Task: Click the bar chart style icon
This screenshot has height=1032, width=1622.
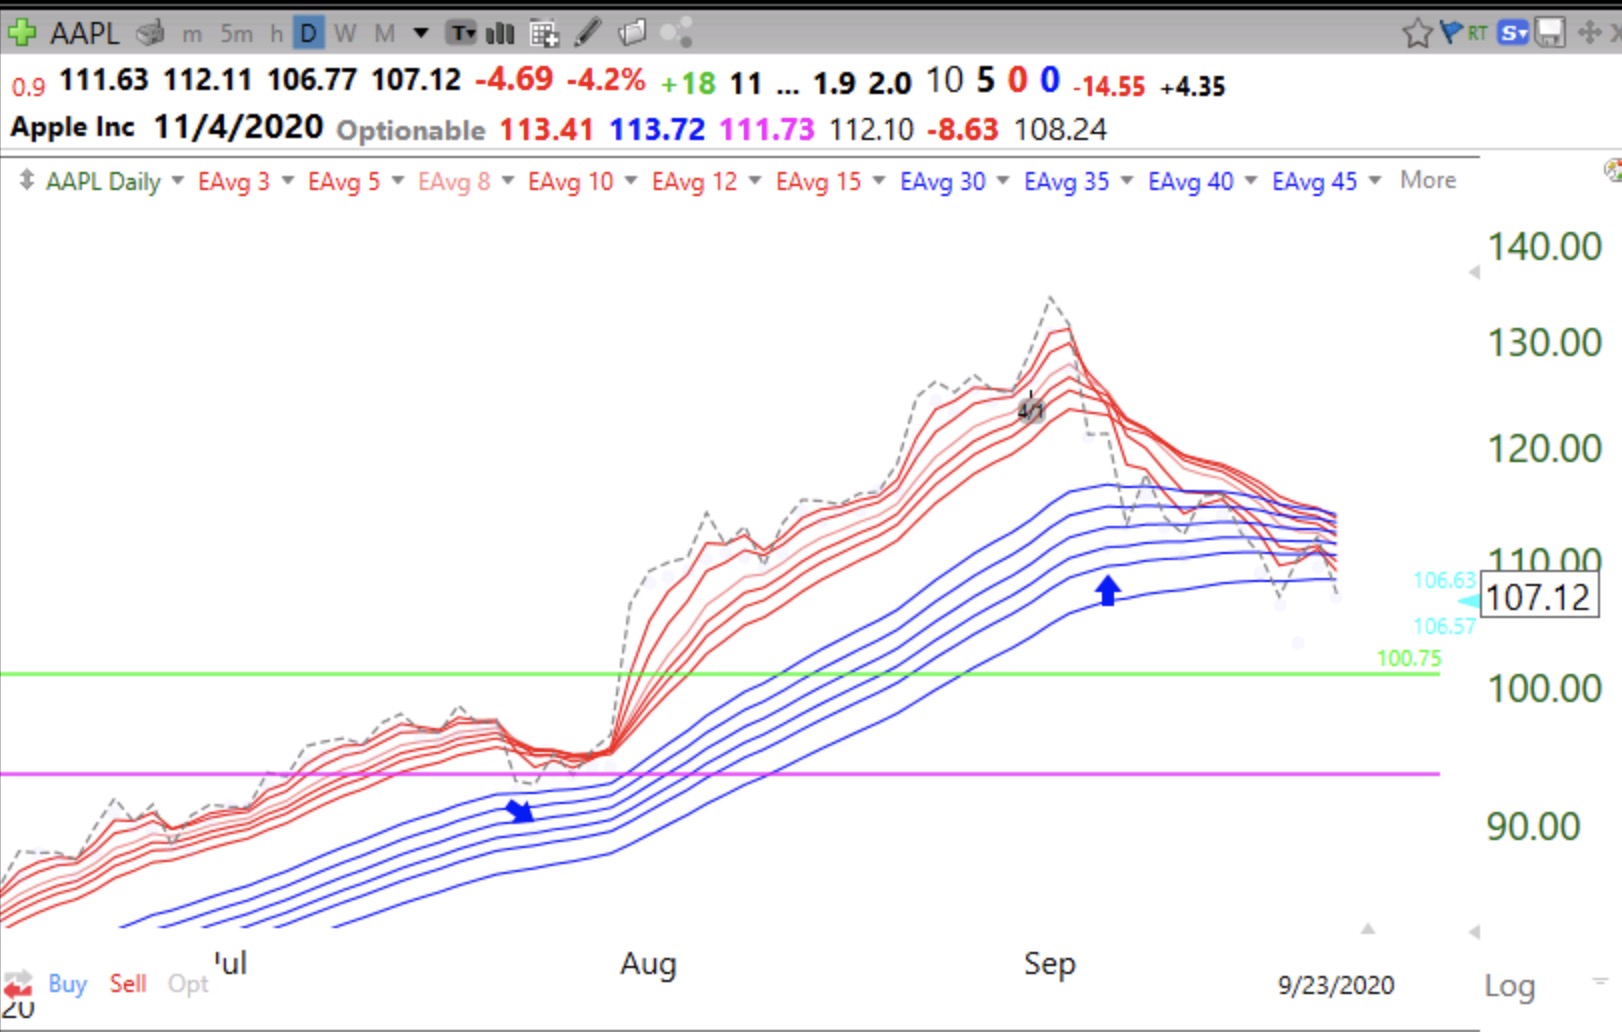Action: pyautogui.click(x=499, y=34)
